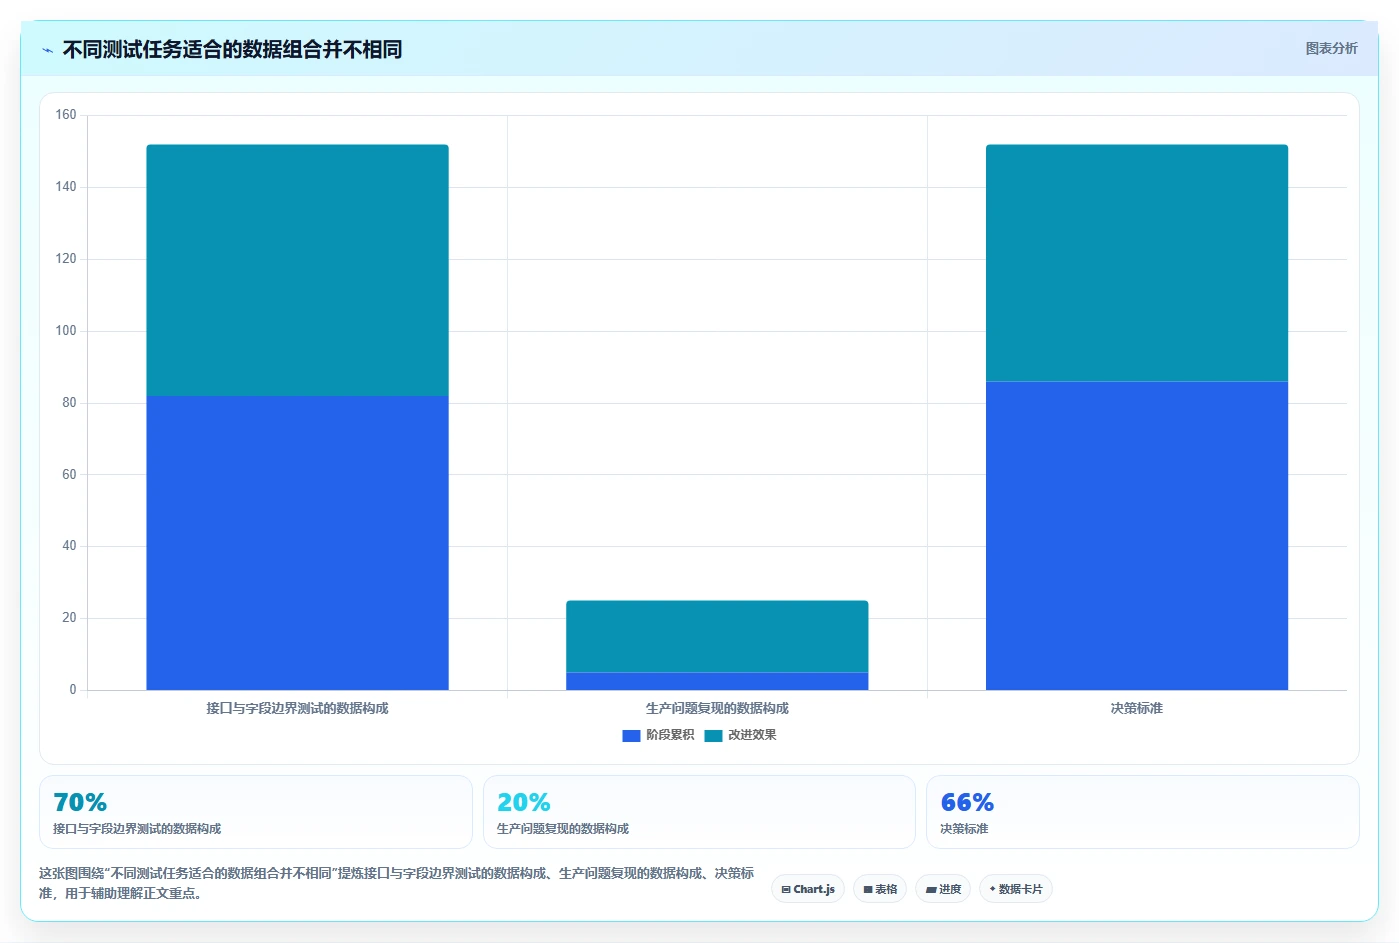Image resolution: width=1399 pixels, height=943 pixels.
Task: Click the Chart.js tag icon
Action: pyautogui.click(x=786, y=889)
